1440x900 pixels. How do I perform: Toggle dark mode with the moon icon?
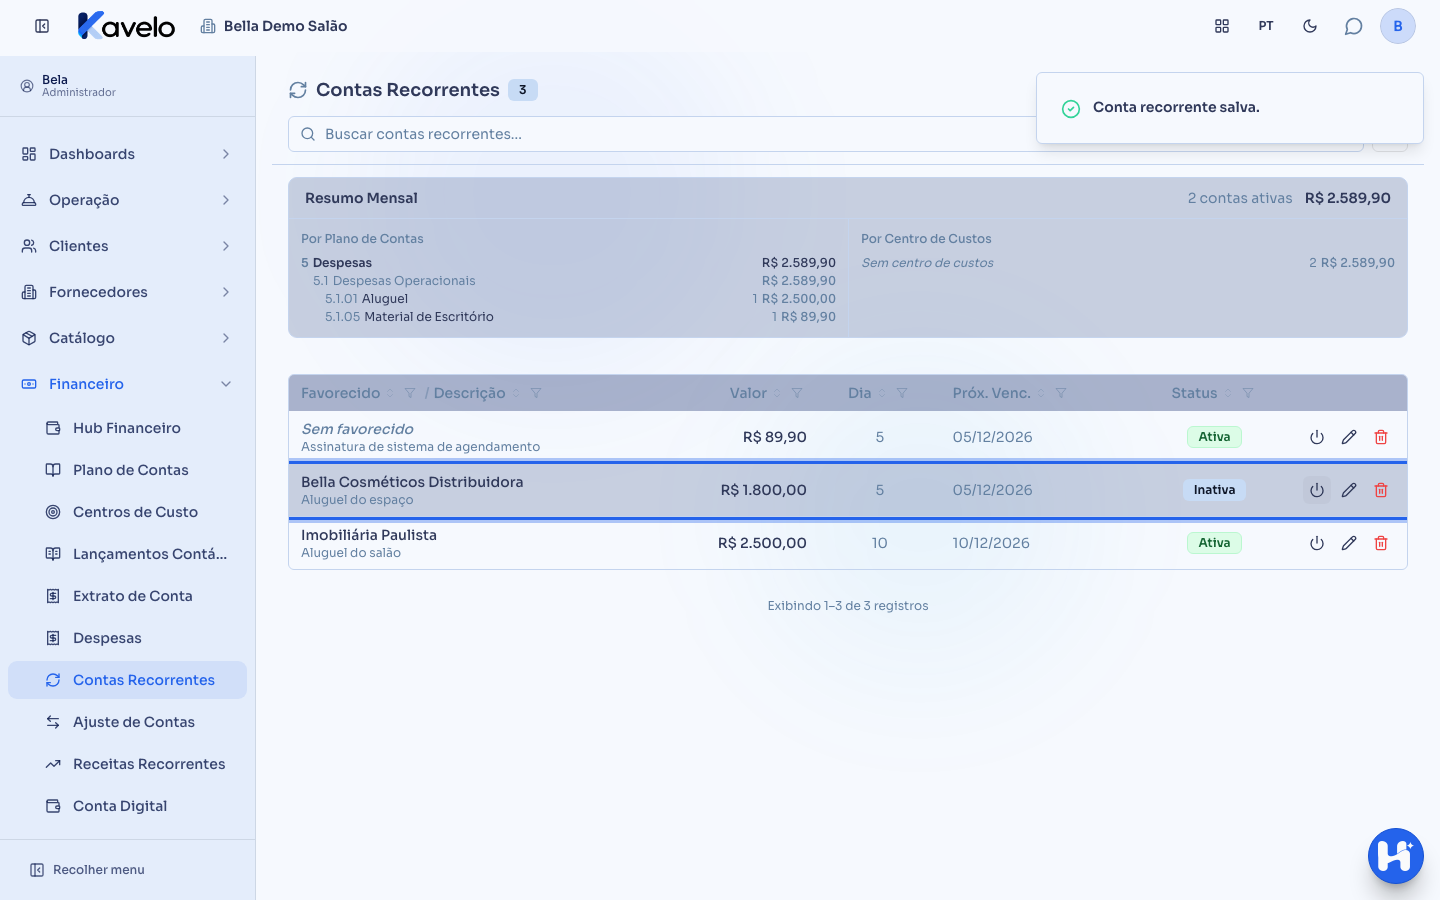coord(1310,26)
